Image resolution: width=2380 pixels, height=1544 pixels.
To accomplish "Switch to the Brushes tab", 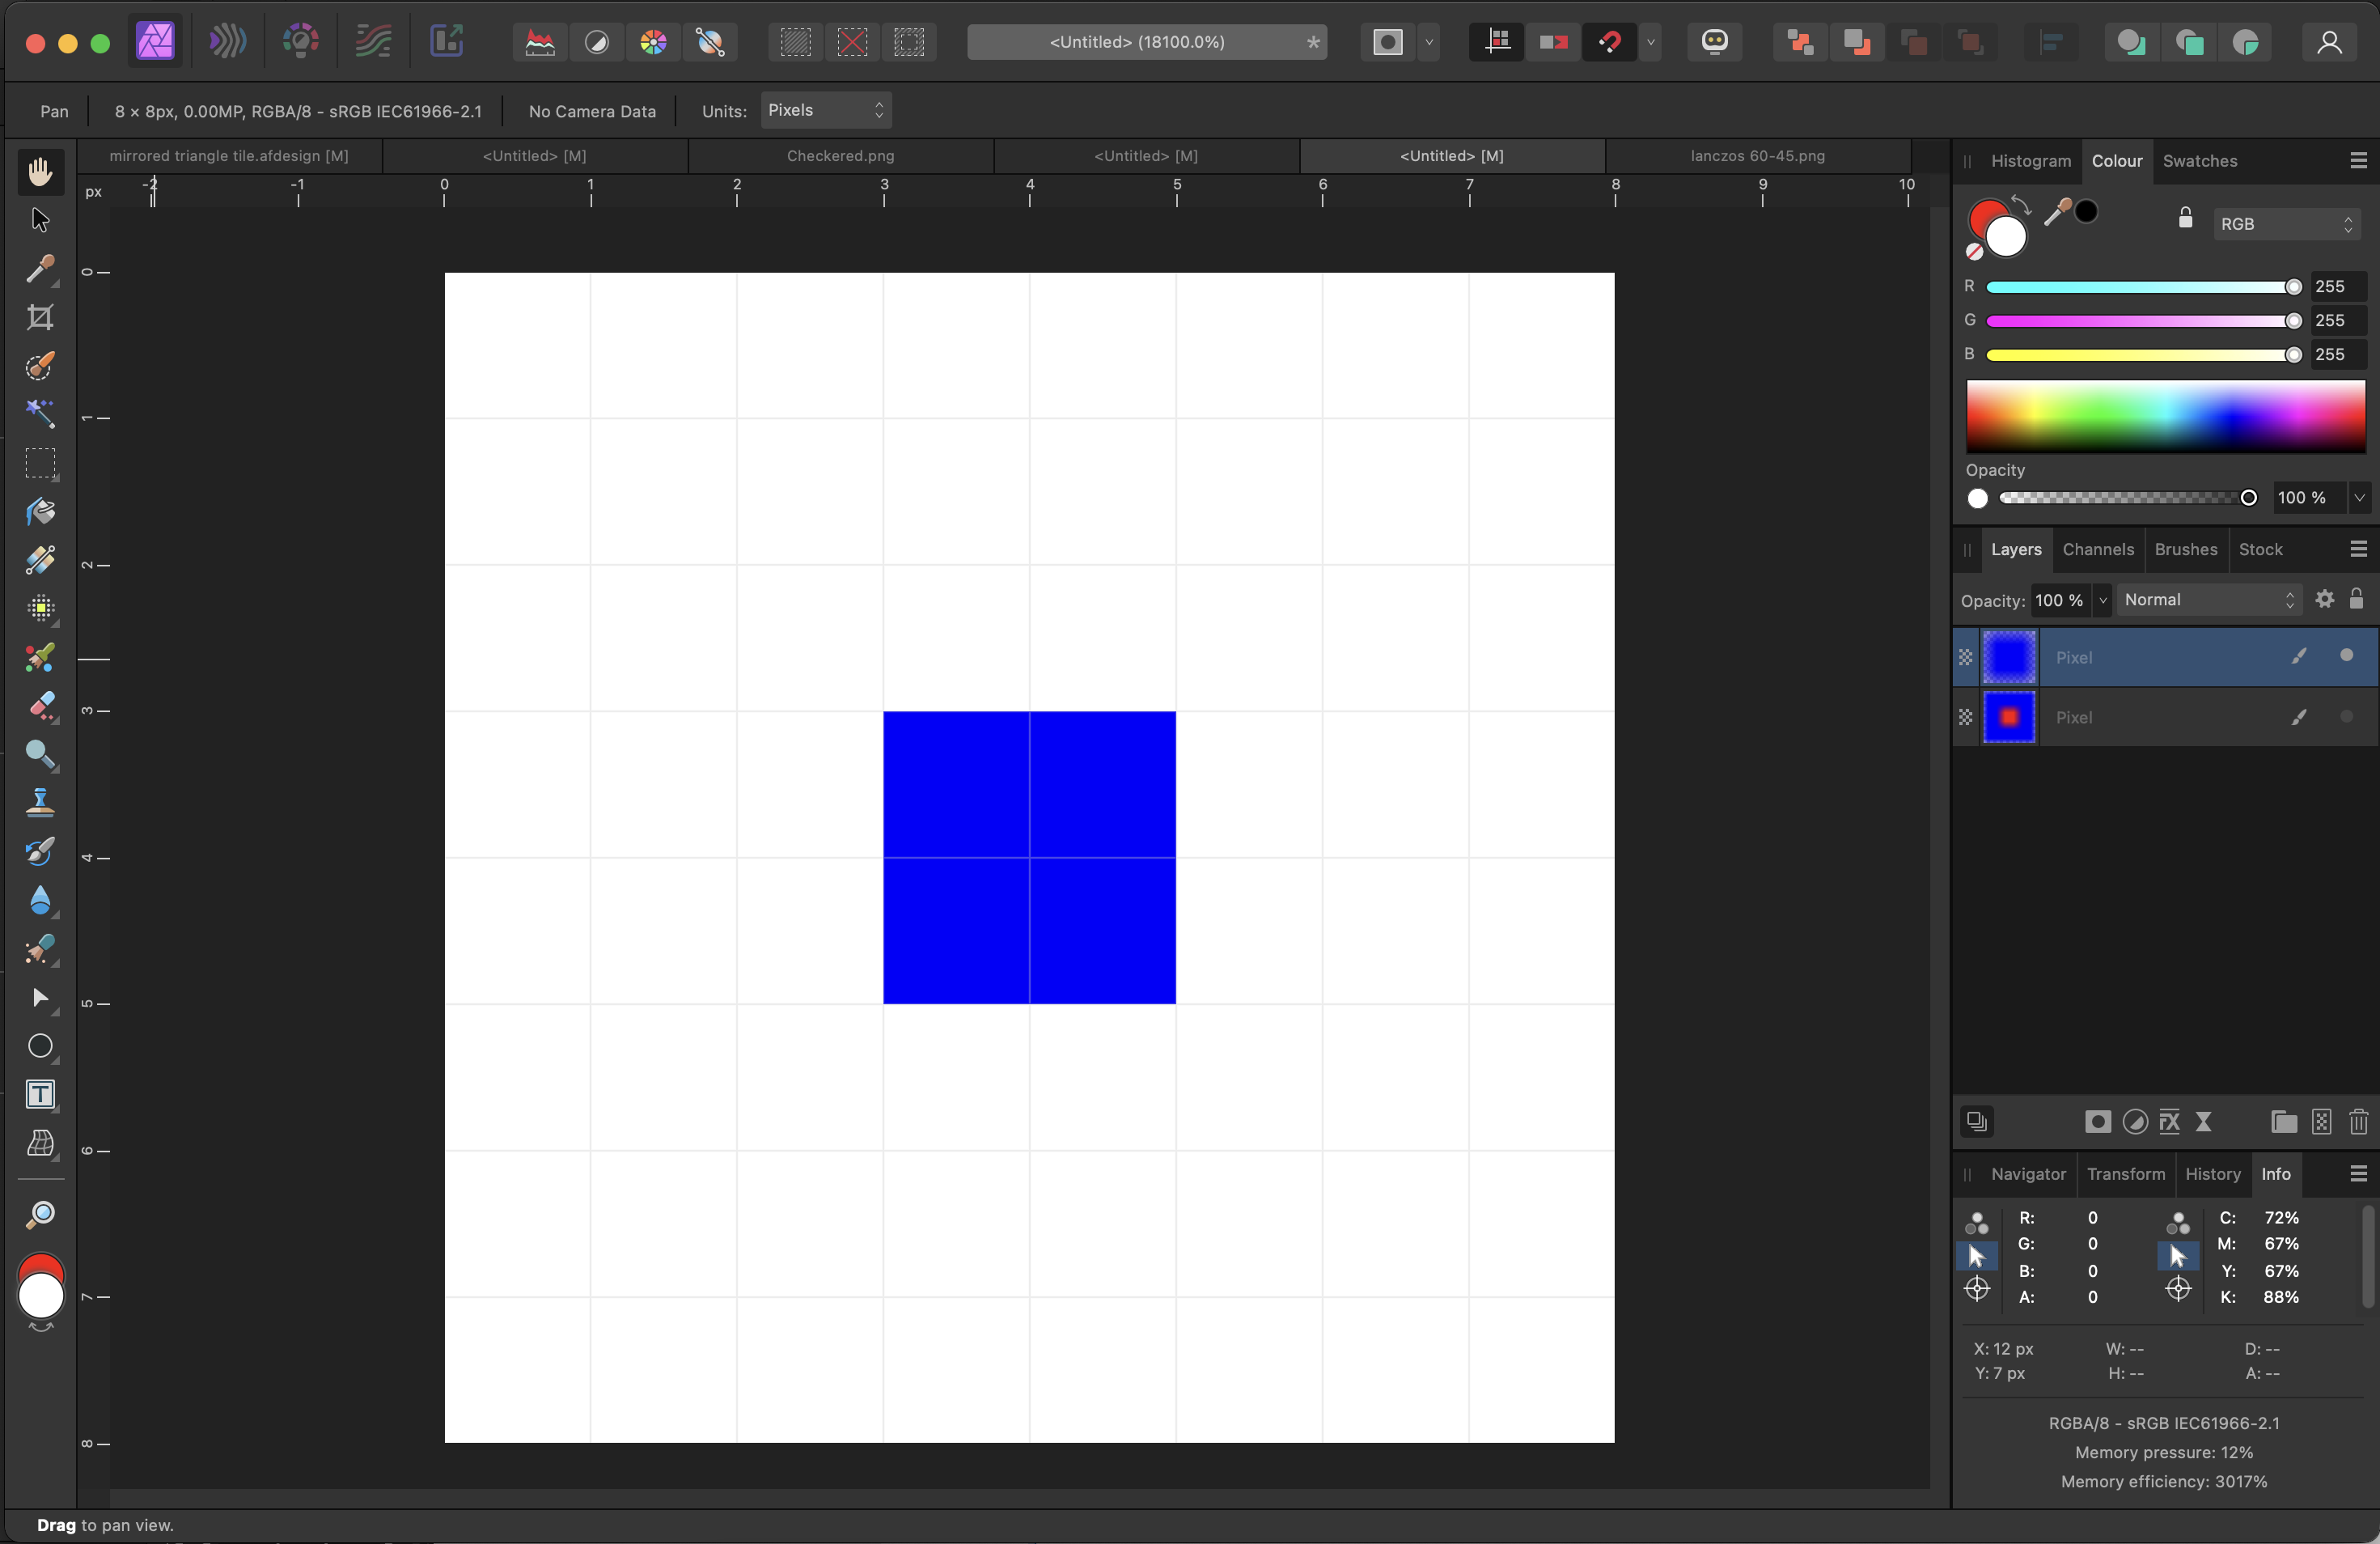I will pos(2185,549).
